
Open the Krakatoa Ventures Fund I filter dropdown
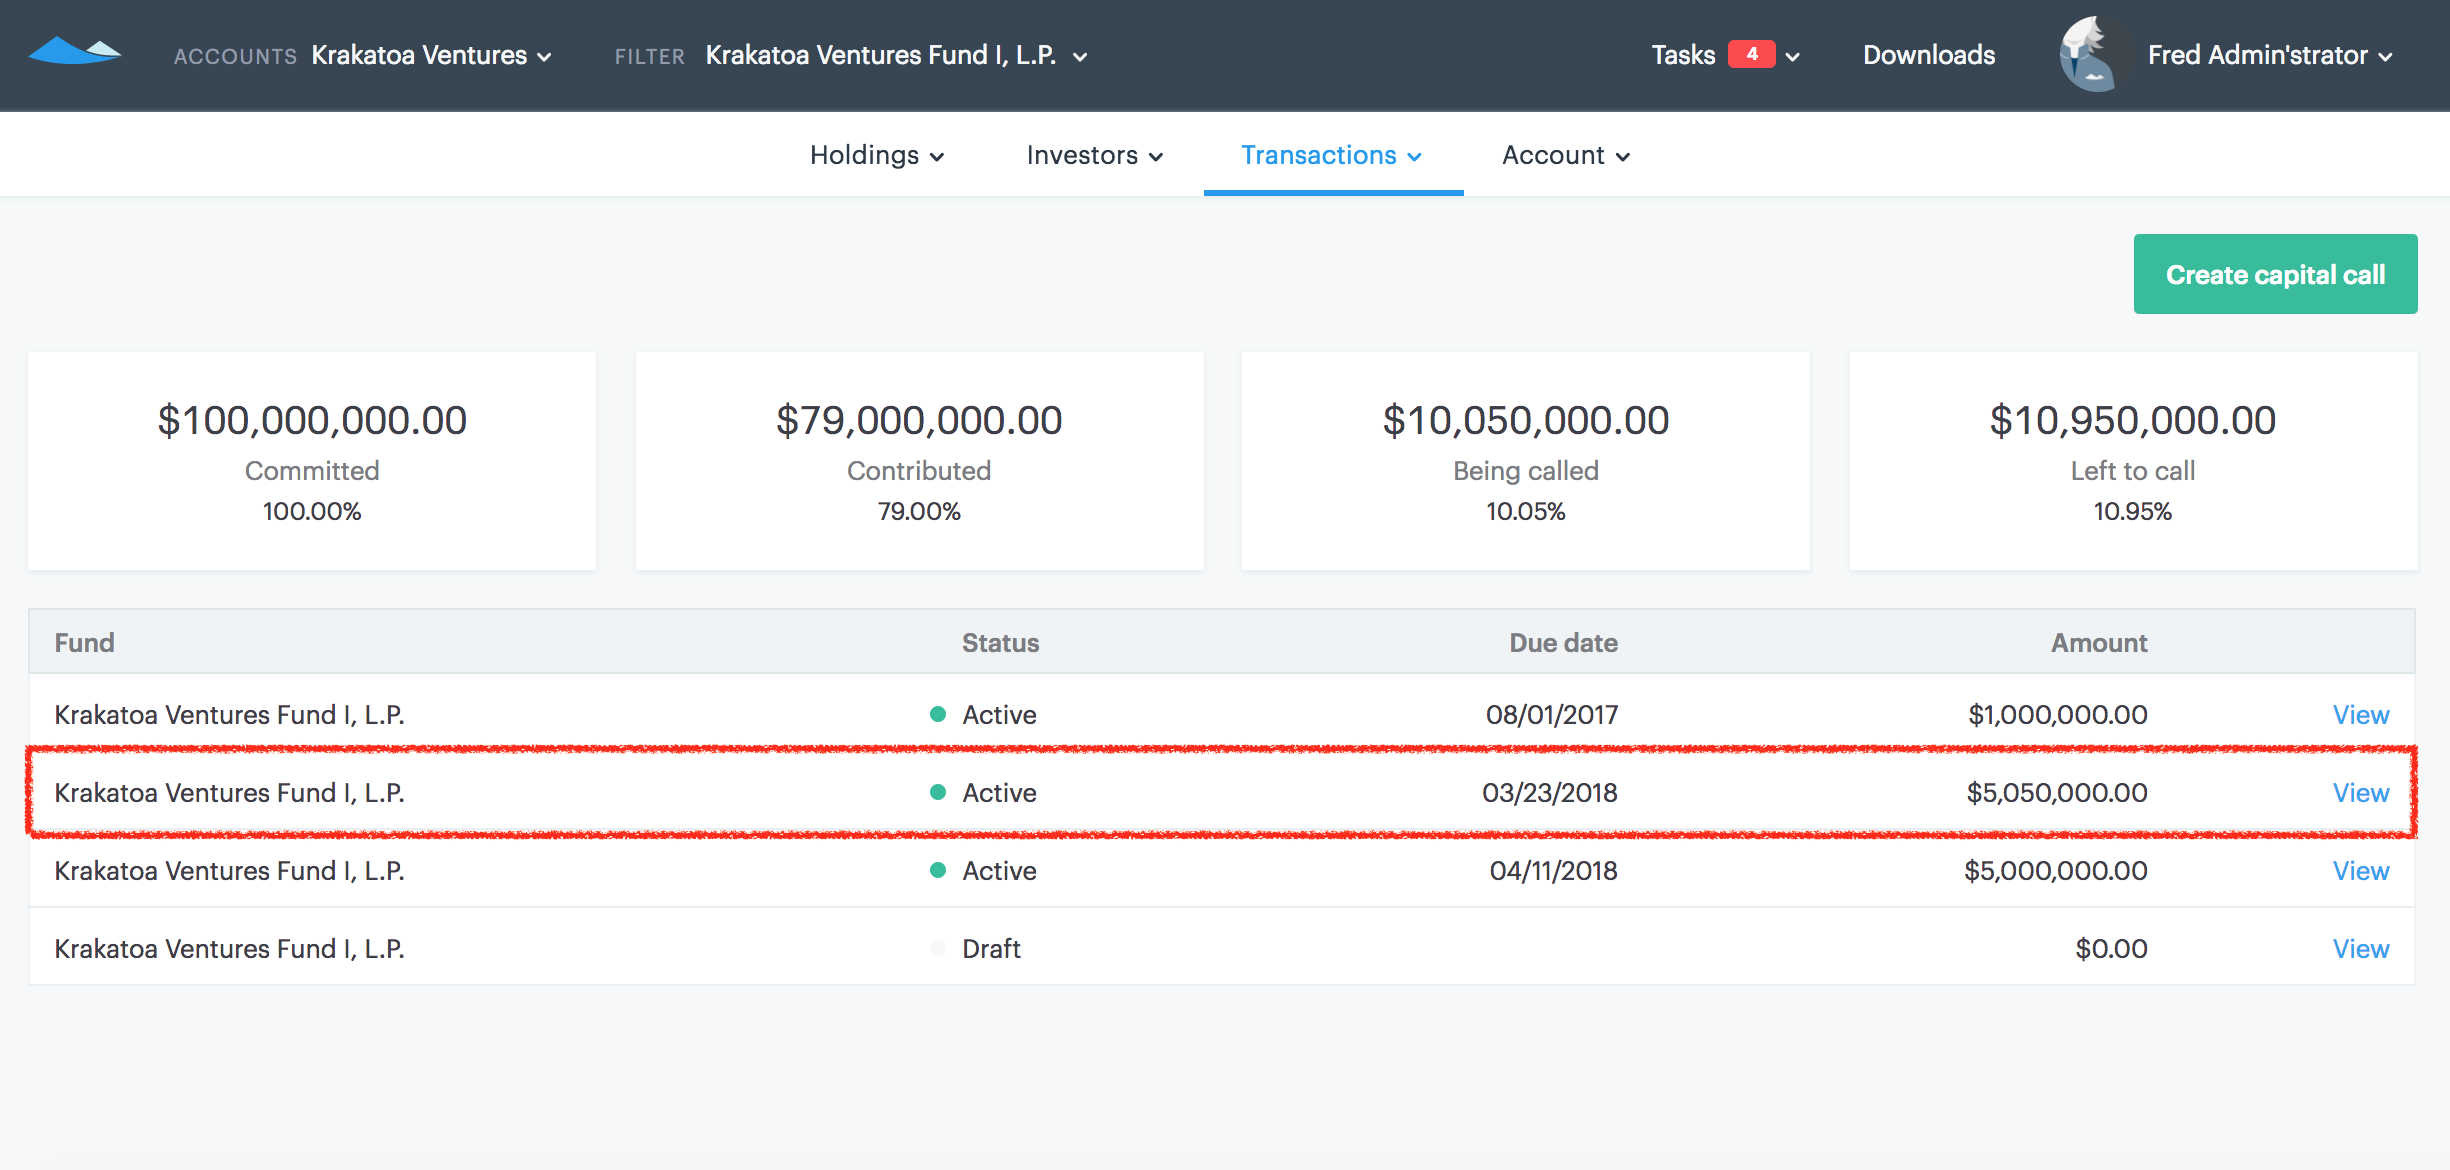pos(895,56)
